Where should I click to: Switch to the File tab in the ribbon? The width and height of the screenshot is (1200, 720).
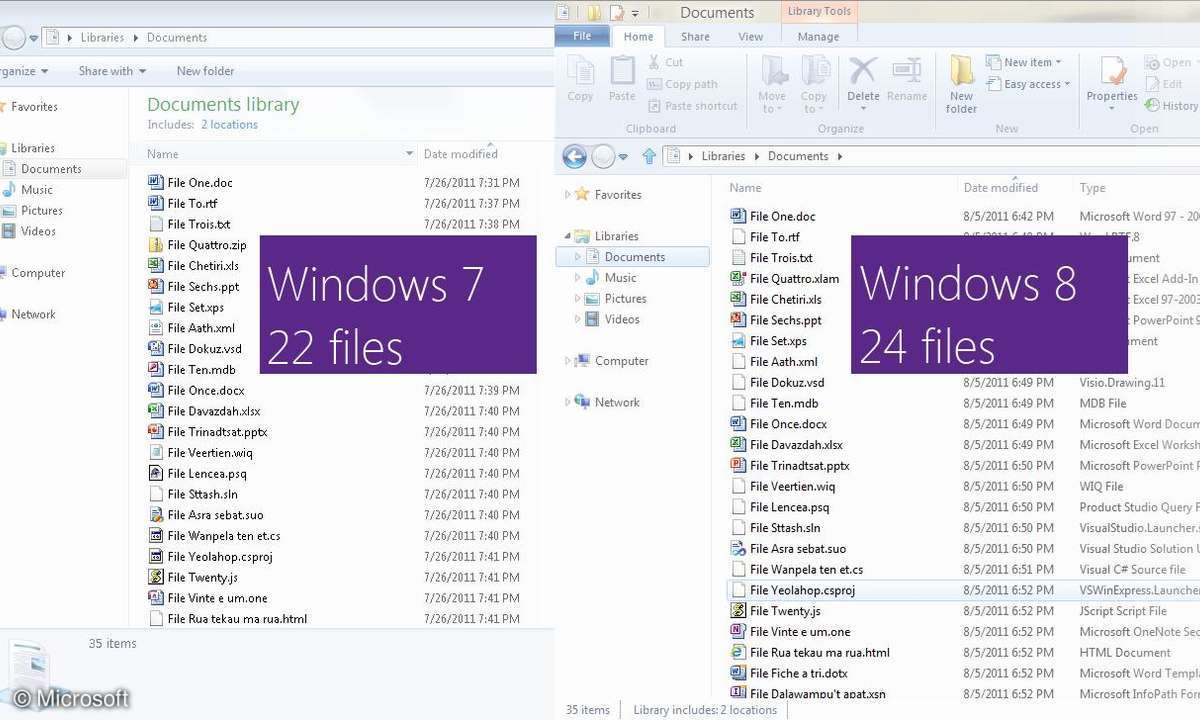(x=582, y=36)
